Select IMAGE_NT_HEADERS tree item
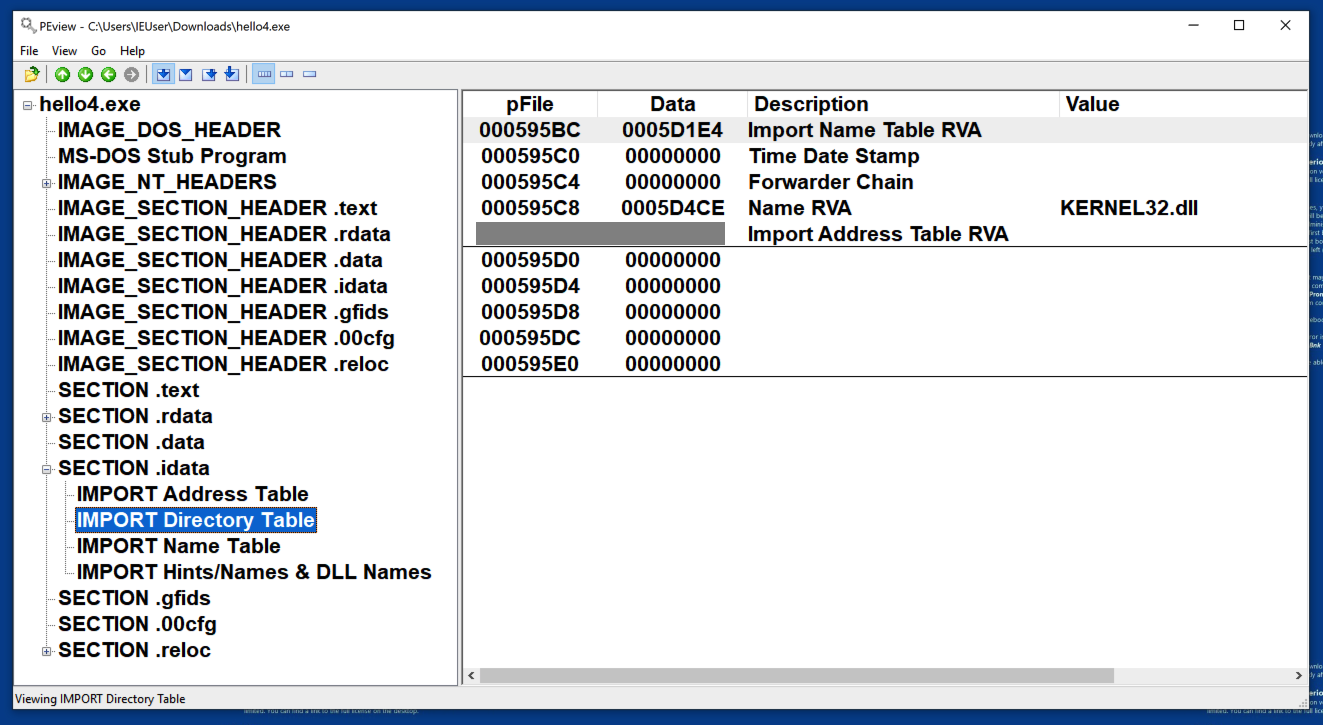 [x=167, y=182]
